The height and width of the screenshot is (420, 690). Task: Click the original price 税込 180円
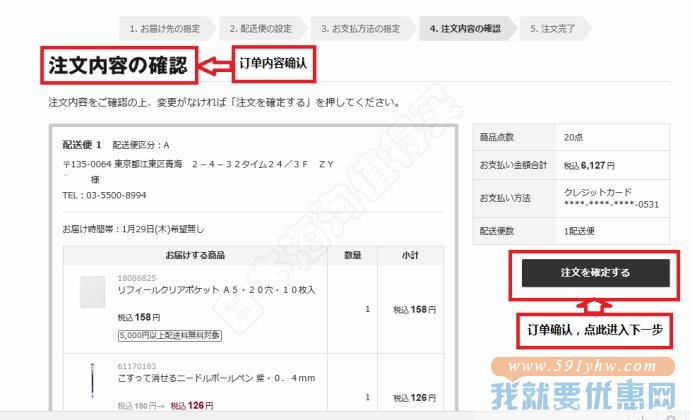tap(137, 406)
